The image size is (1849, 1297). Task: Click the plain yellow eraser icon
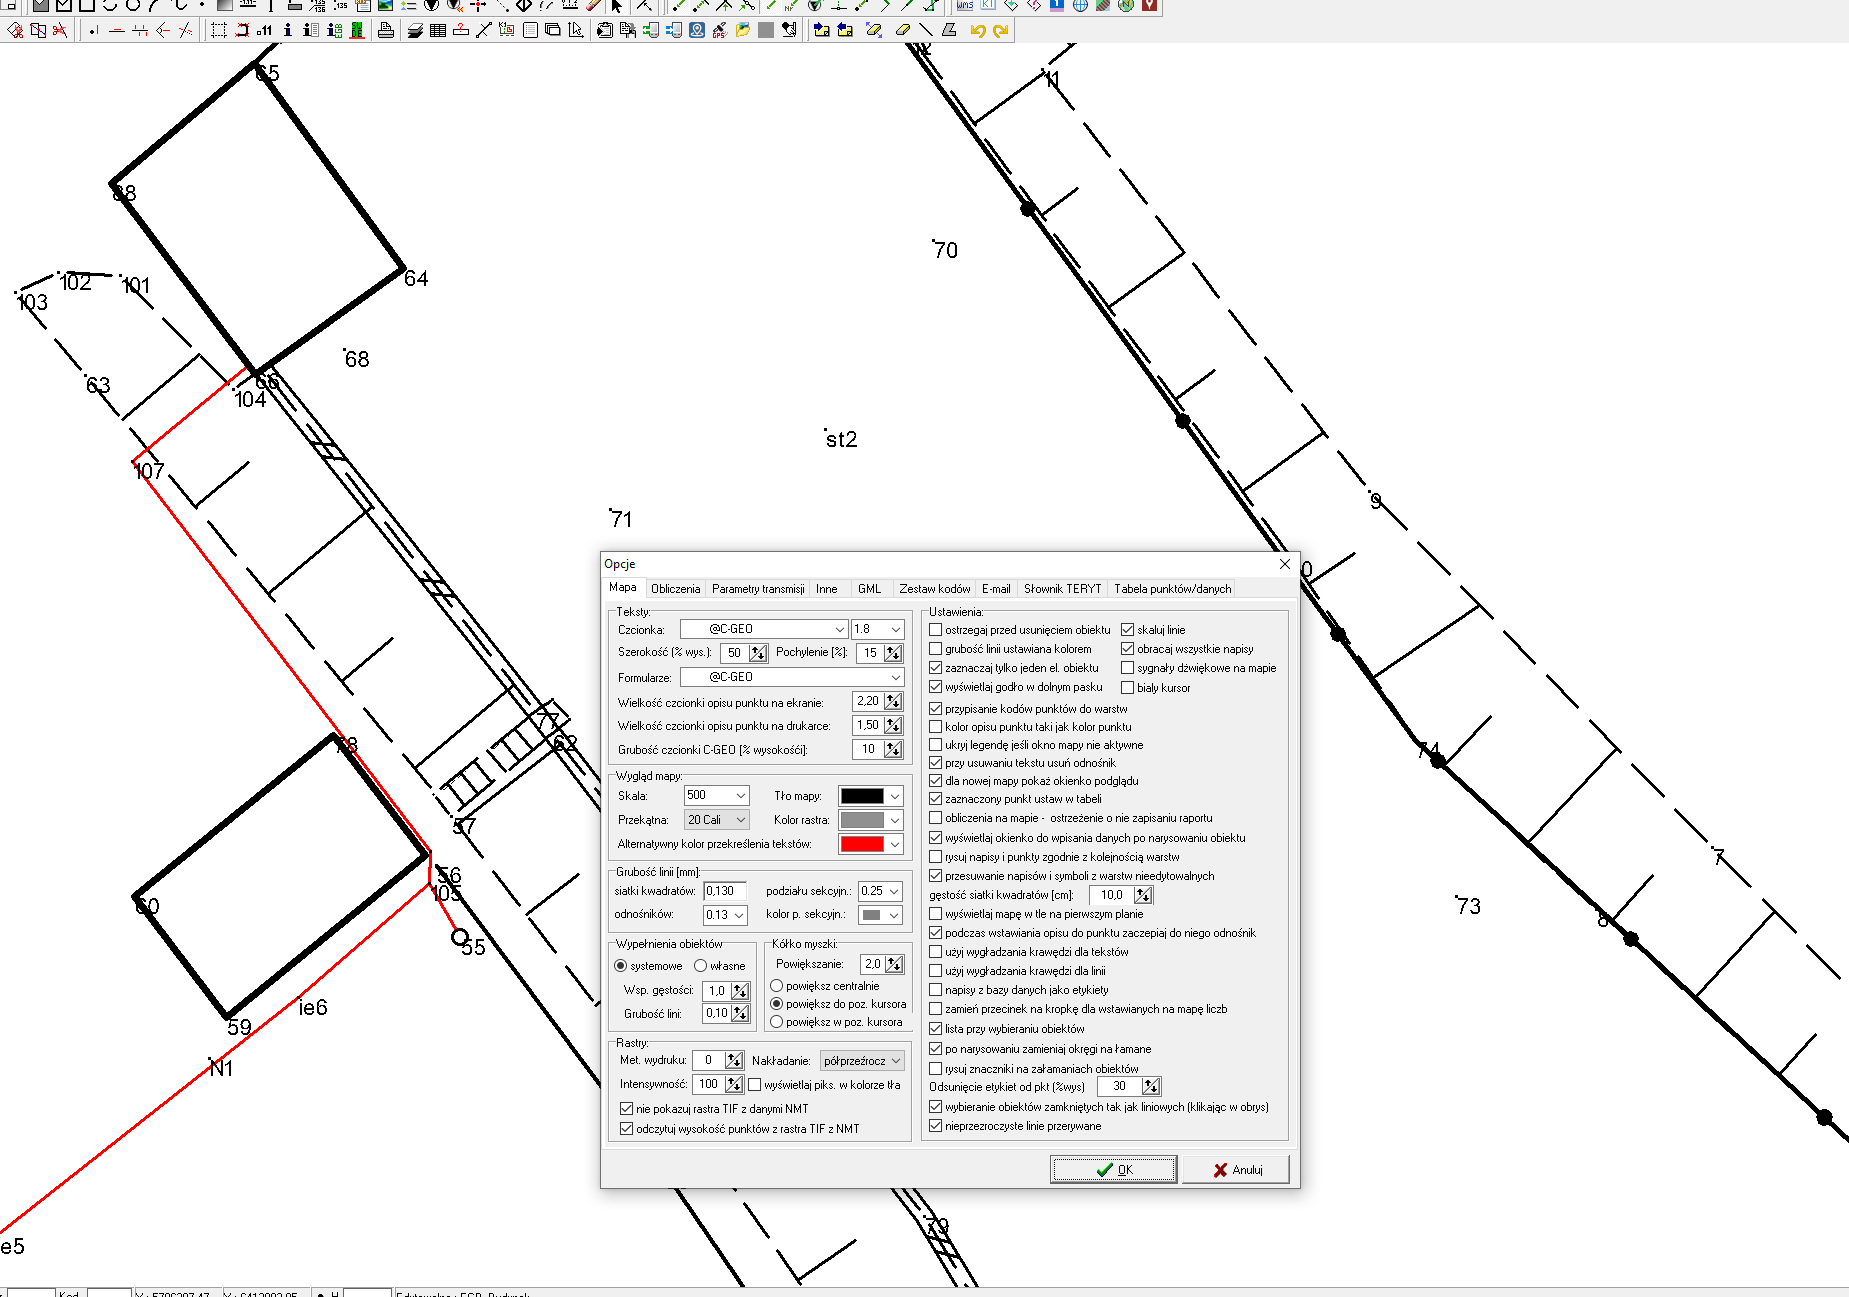[x=903, y=30]
